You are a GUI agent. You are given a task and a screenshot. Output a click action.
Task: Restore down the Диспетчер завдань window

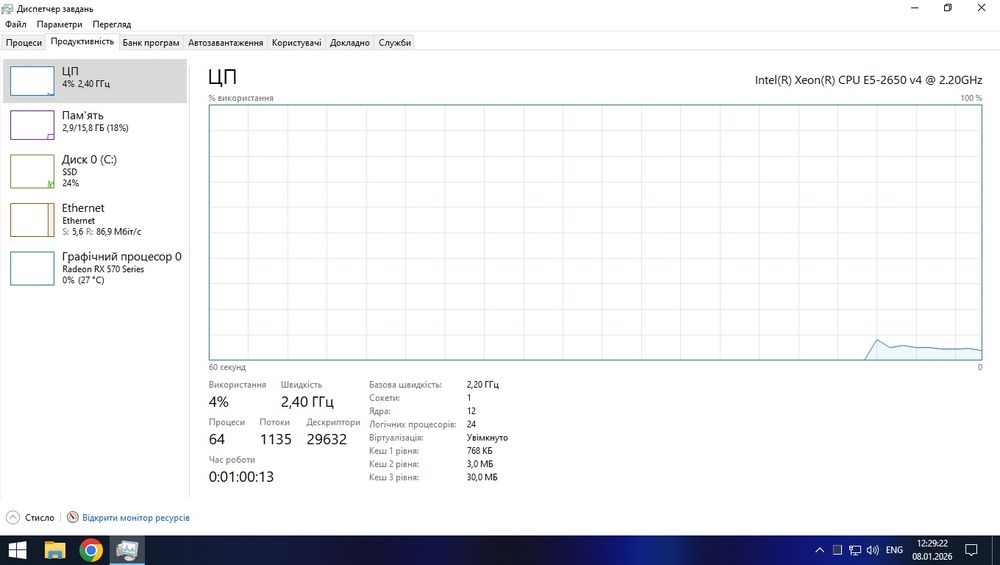tap(948, 8)
